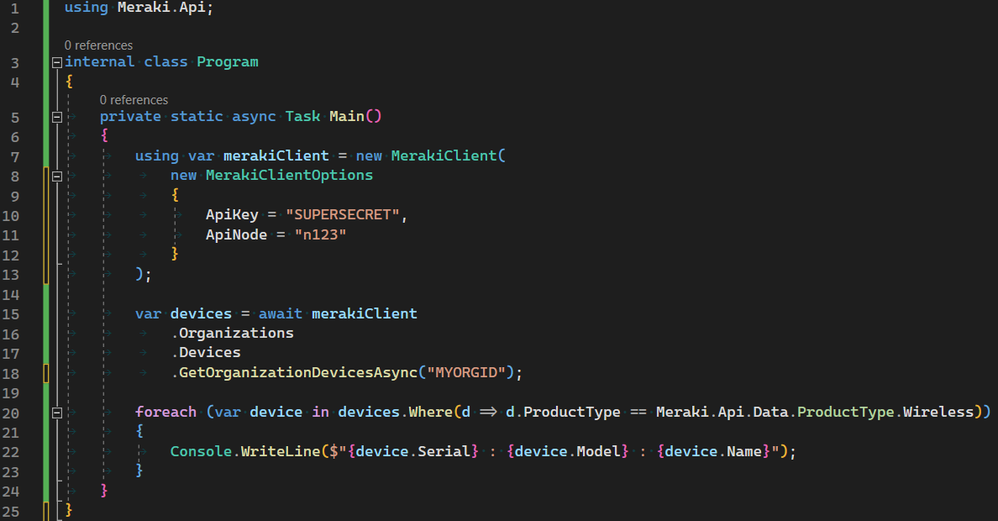Screen dimensions: 998x521
Task: Open the 0 references lens above Program class
Action: 99,46
